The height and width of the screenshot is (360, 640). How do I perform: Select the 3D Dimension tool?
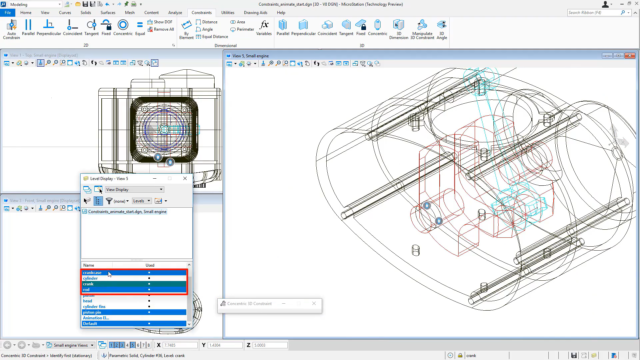[x=398, y=29]
